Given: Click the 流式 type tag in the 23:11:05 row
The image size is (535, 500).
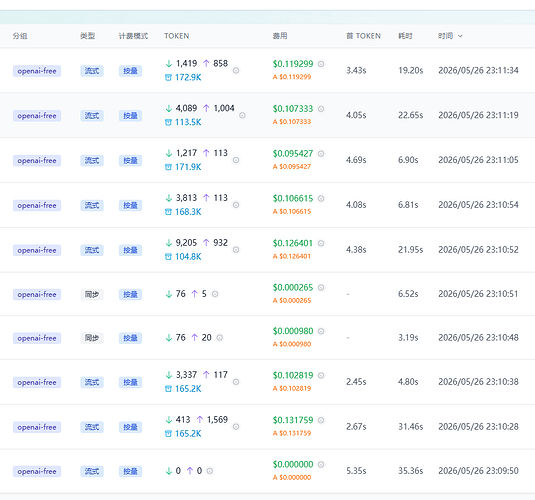Looking at the screenshot, I should (92, 160).
